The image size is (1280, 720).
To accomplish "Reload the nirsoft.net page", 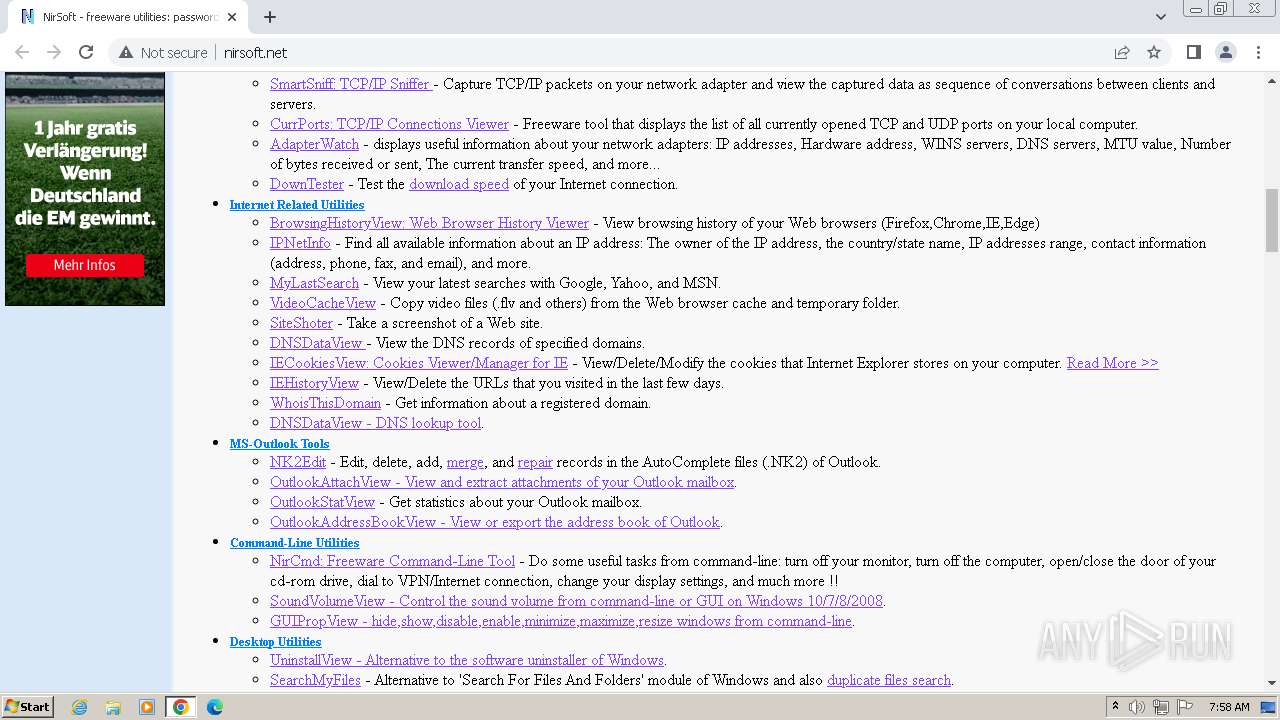I will point(86,52).
